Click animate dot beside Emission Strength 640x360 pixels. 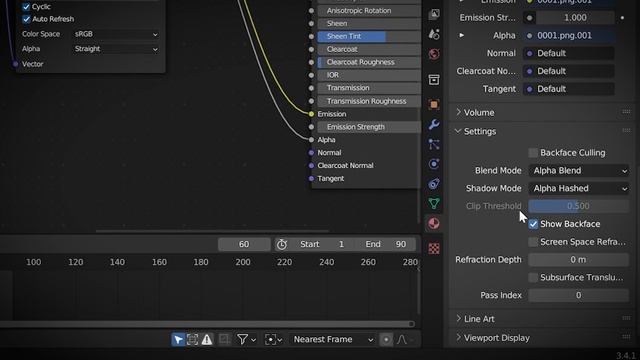click(x=622, y=18)
